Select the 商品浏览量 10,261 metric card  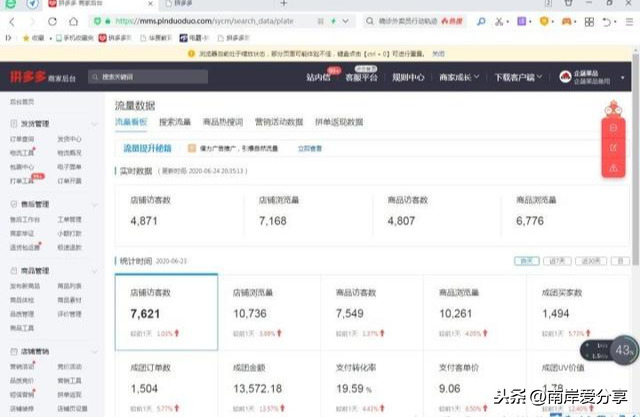pyautogui.click(x=475, y=312)
